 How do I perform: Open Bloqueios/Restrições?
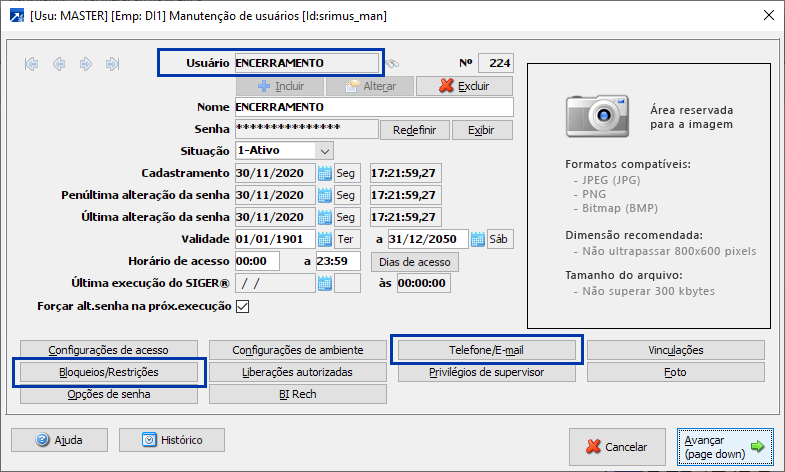click(109, 372)
